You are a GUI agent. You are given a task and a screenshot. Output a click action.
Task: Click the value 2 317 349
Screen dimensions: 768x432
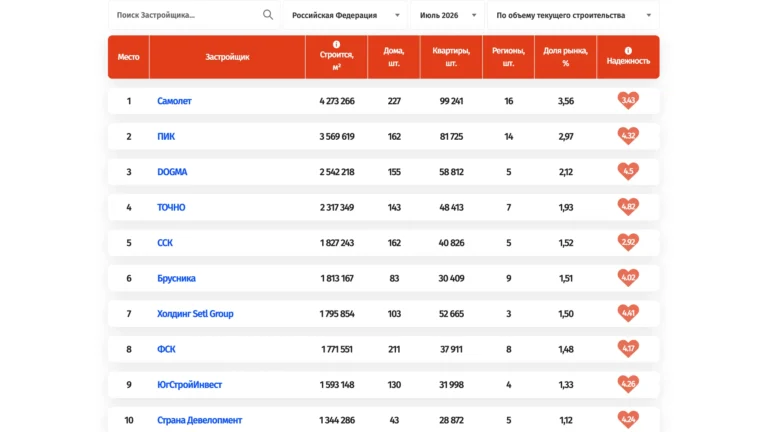point(337,207)
